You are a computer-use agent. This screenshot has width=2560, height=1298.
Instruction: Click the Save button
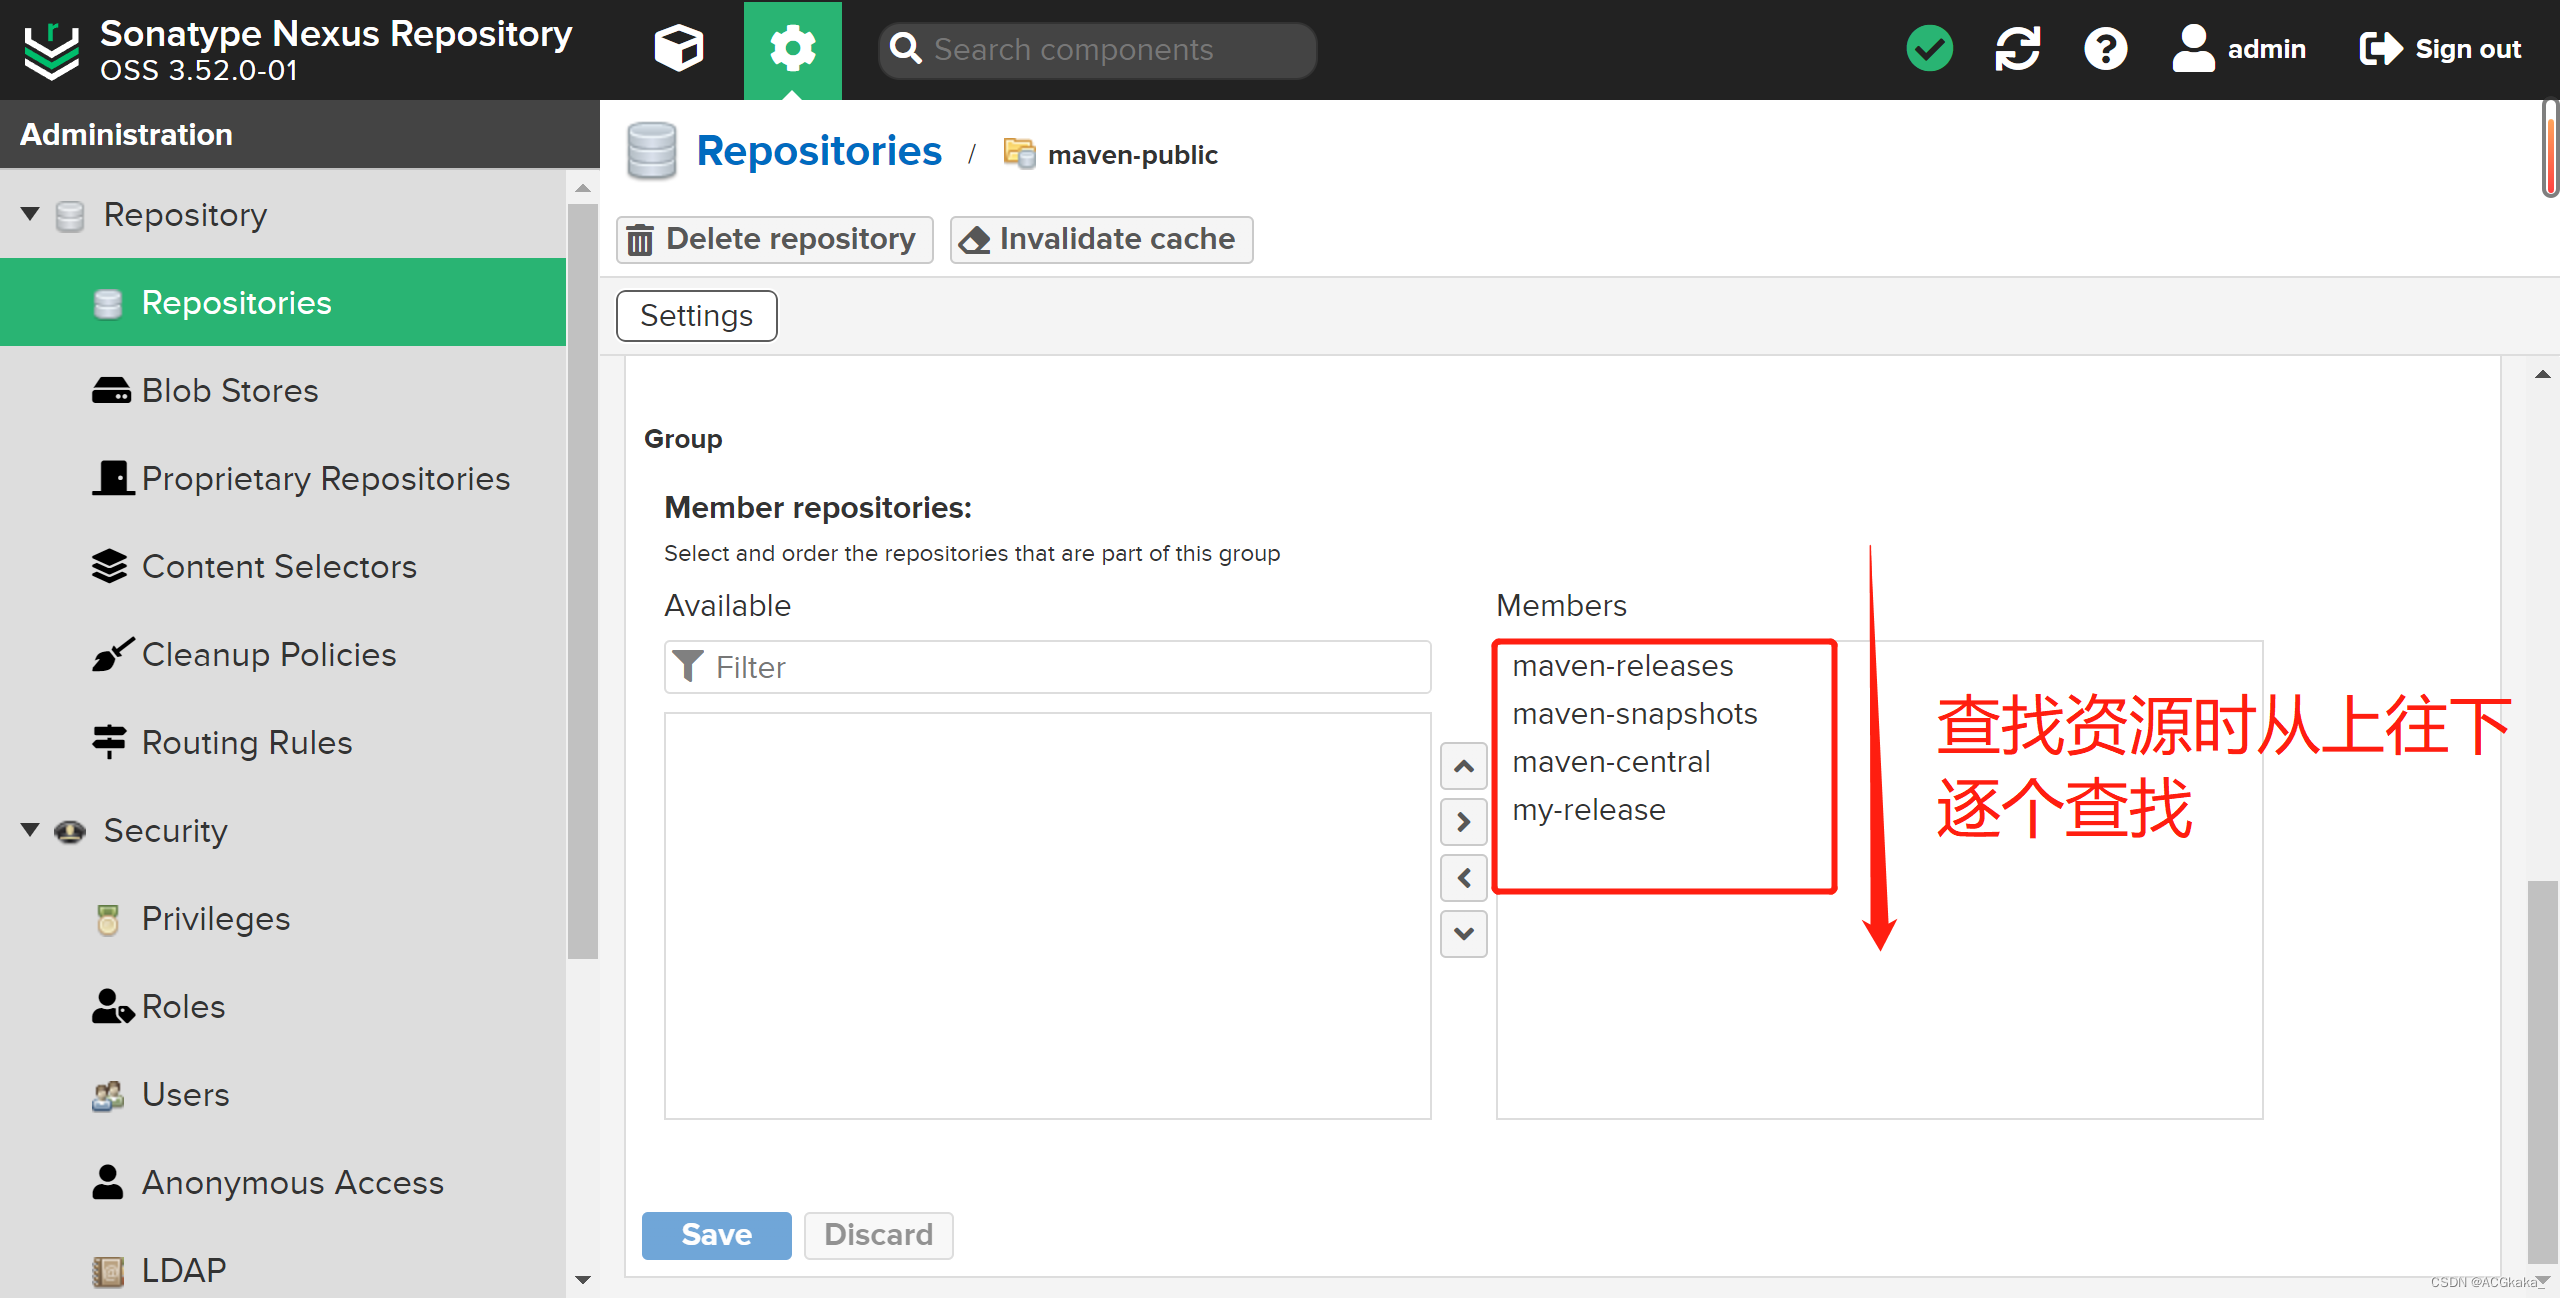click(x=716, y=1235)
